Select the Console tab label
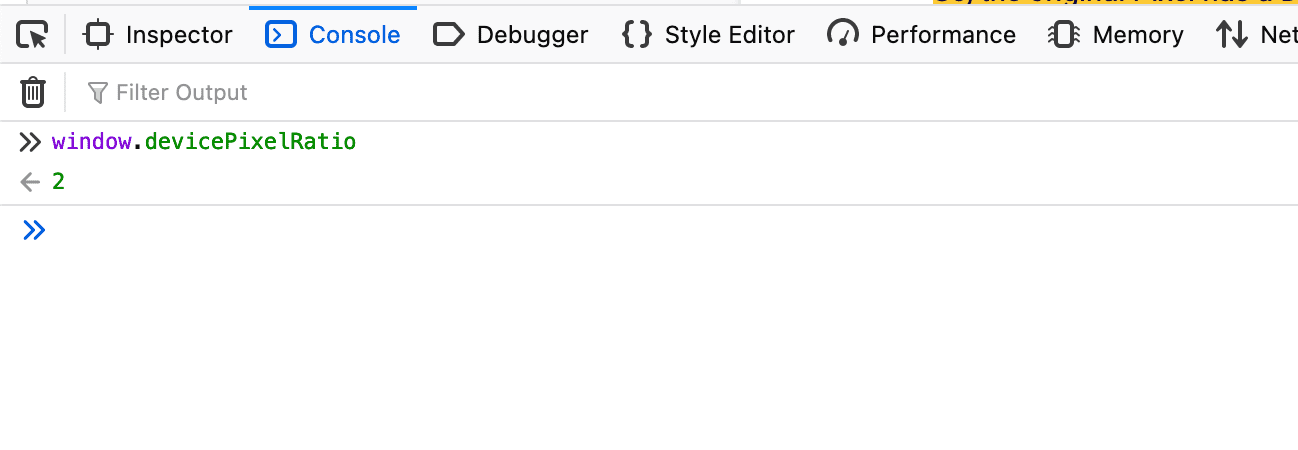Viewport: 1298px width, 450px height. pyautogui.click(x=354, y=36)
